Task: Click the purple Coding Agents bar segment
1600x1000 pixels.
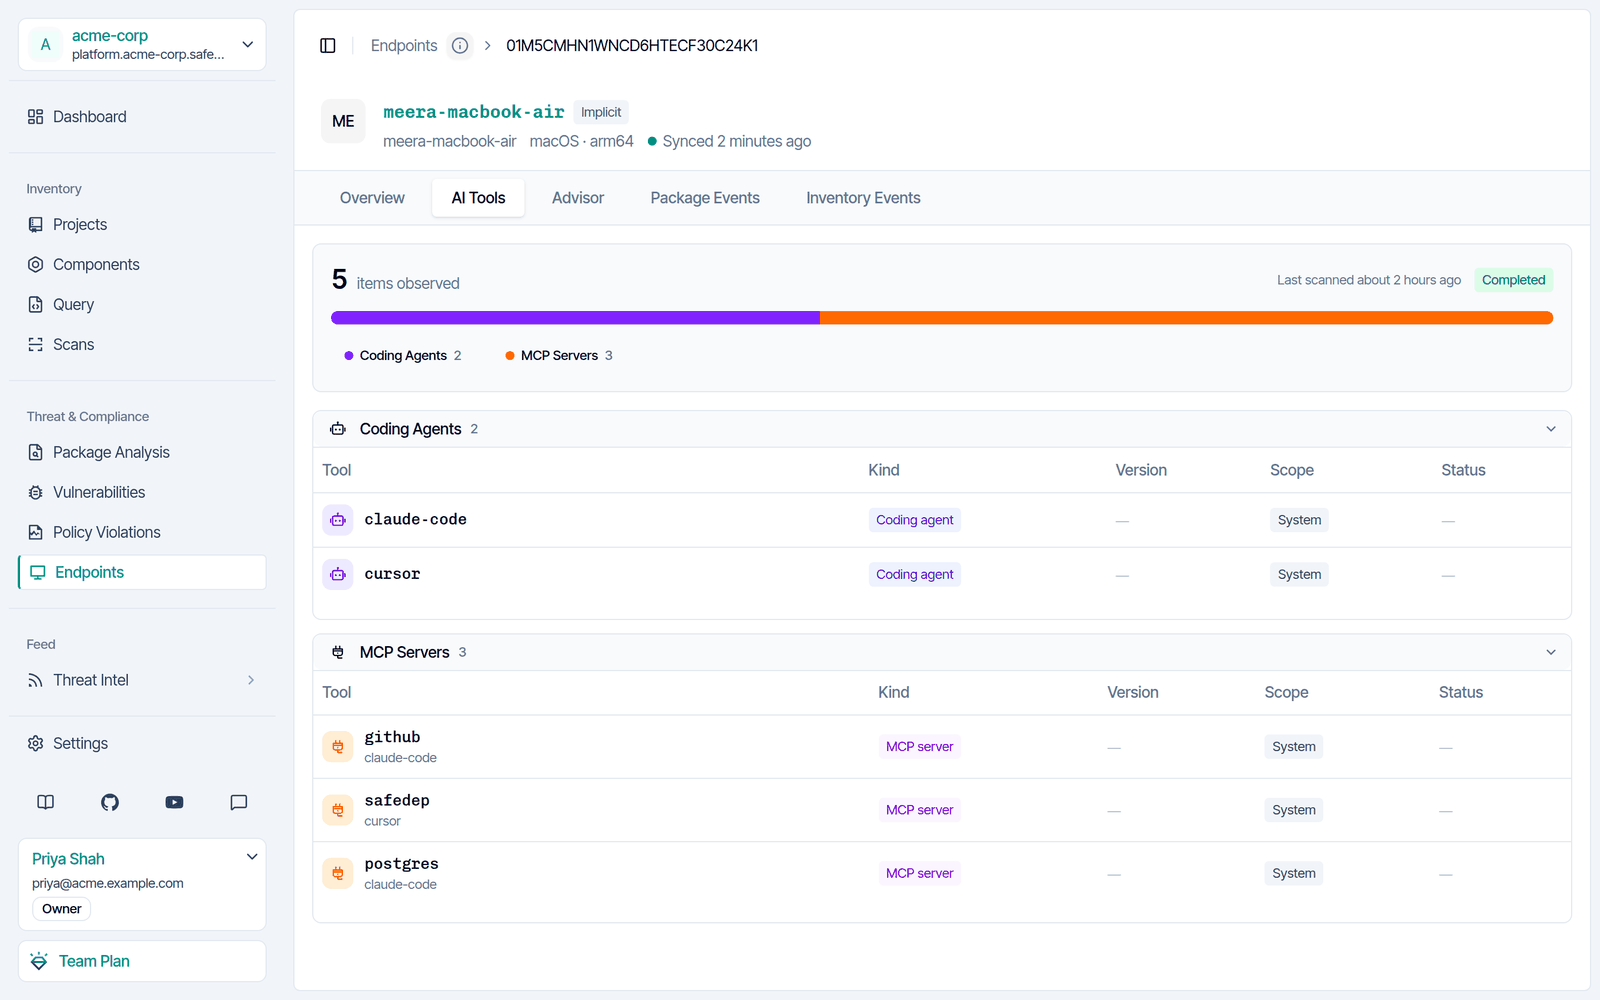Action: click(x=575, y=318)
